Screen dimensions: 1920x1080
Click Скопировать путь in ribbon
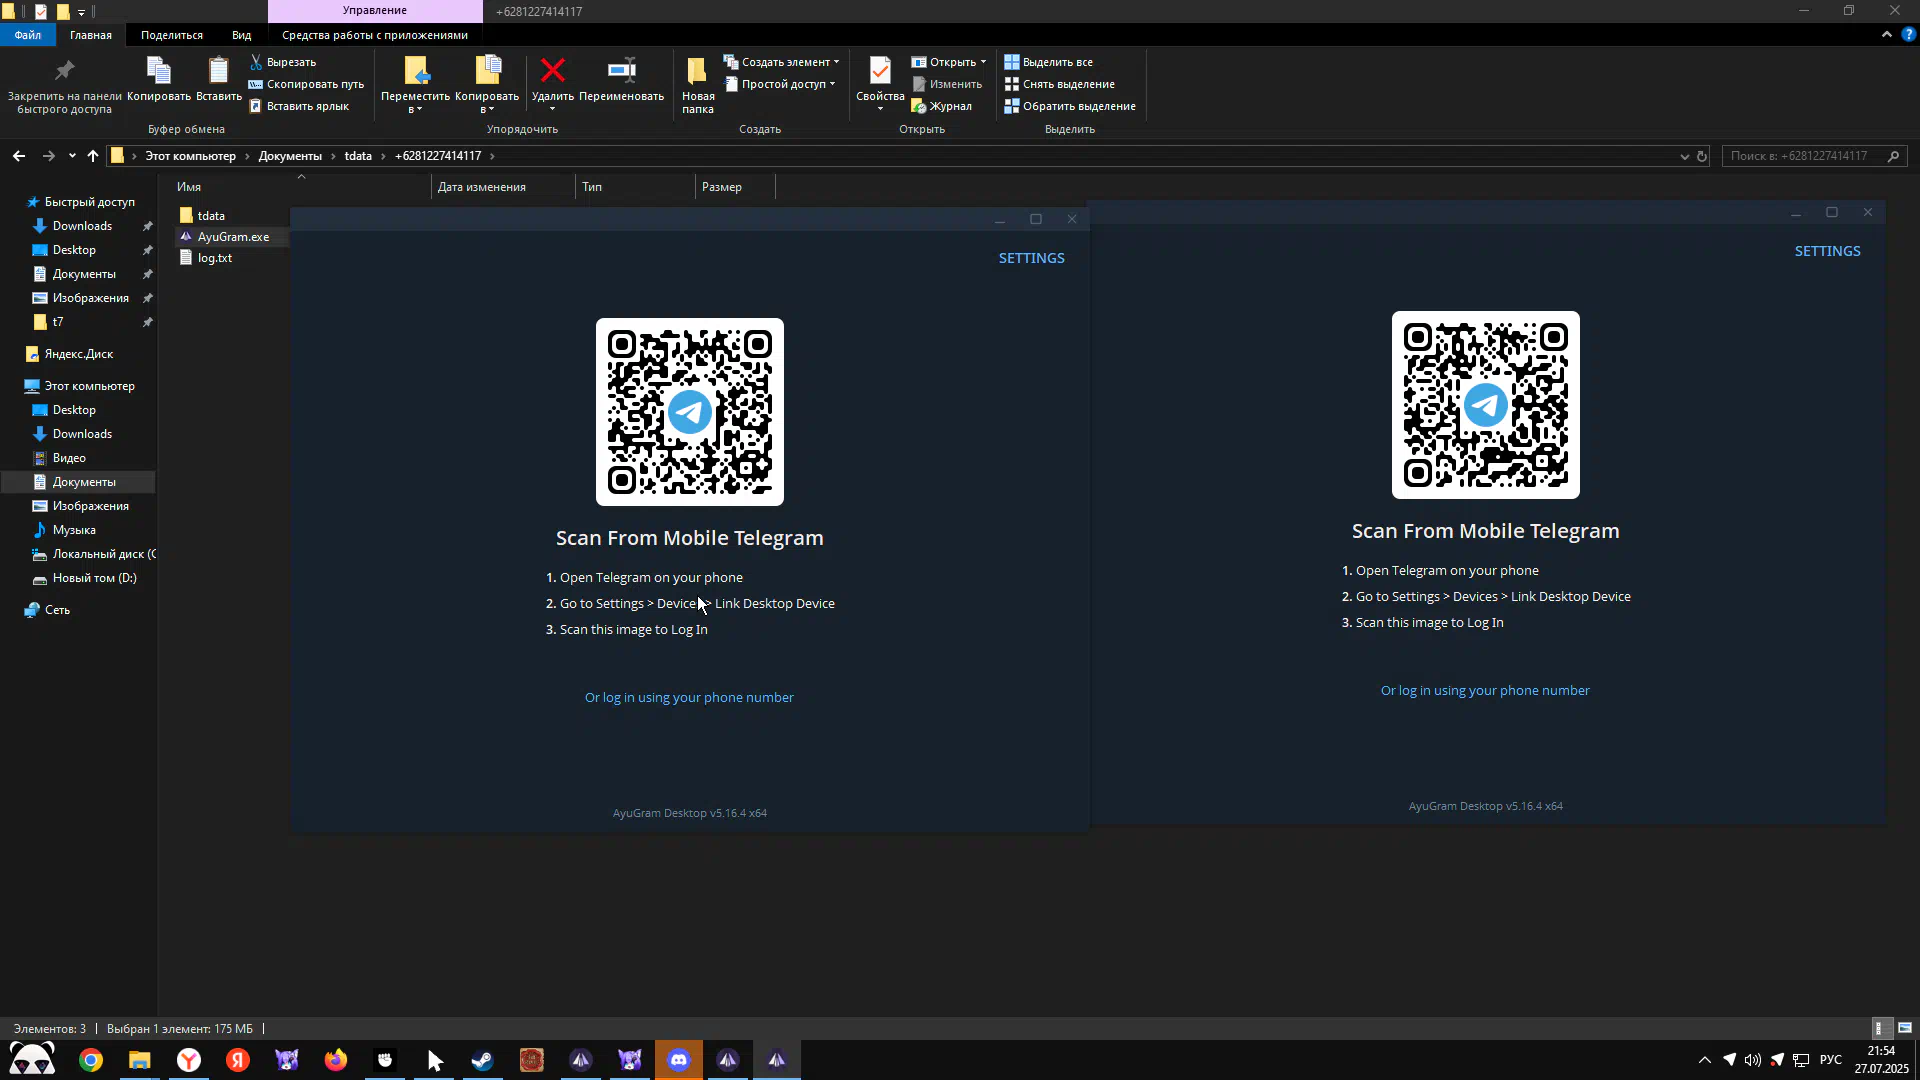pyautogui.click(x=306, y=84)
